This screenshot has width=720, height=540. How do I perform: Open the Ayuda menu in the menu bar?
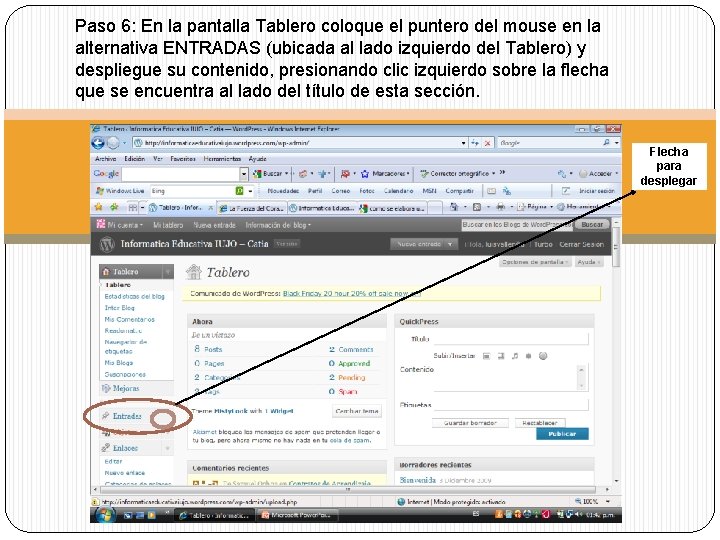click(x=258, y=159)
